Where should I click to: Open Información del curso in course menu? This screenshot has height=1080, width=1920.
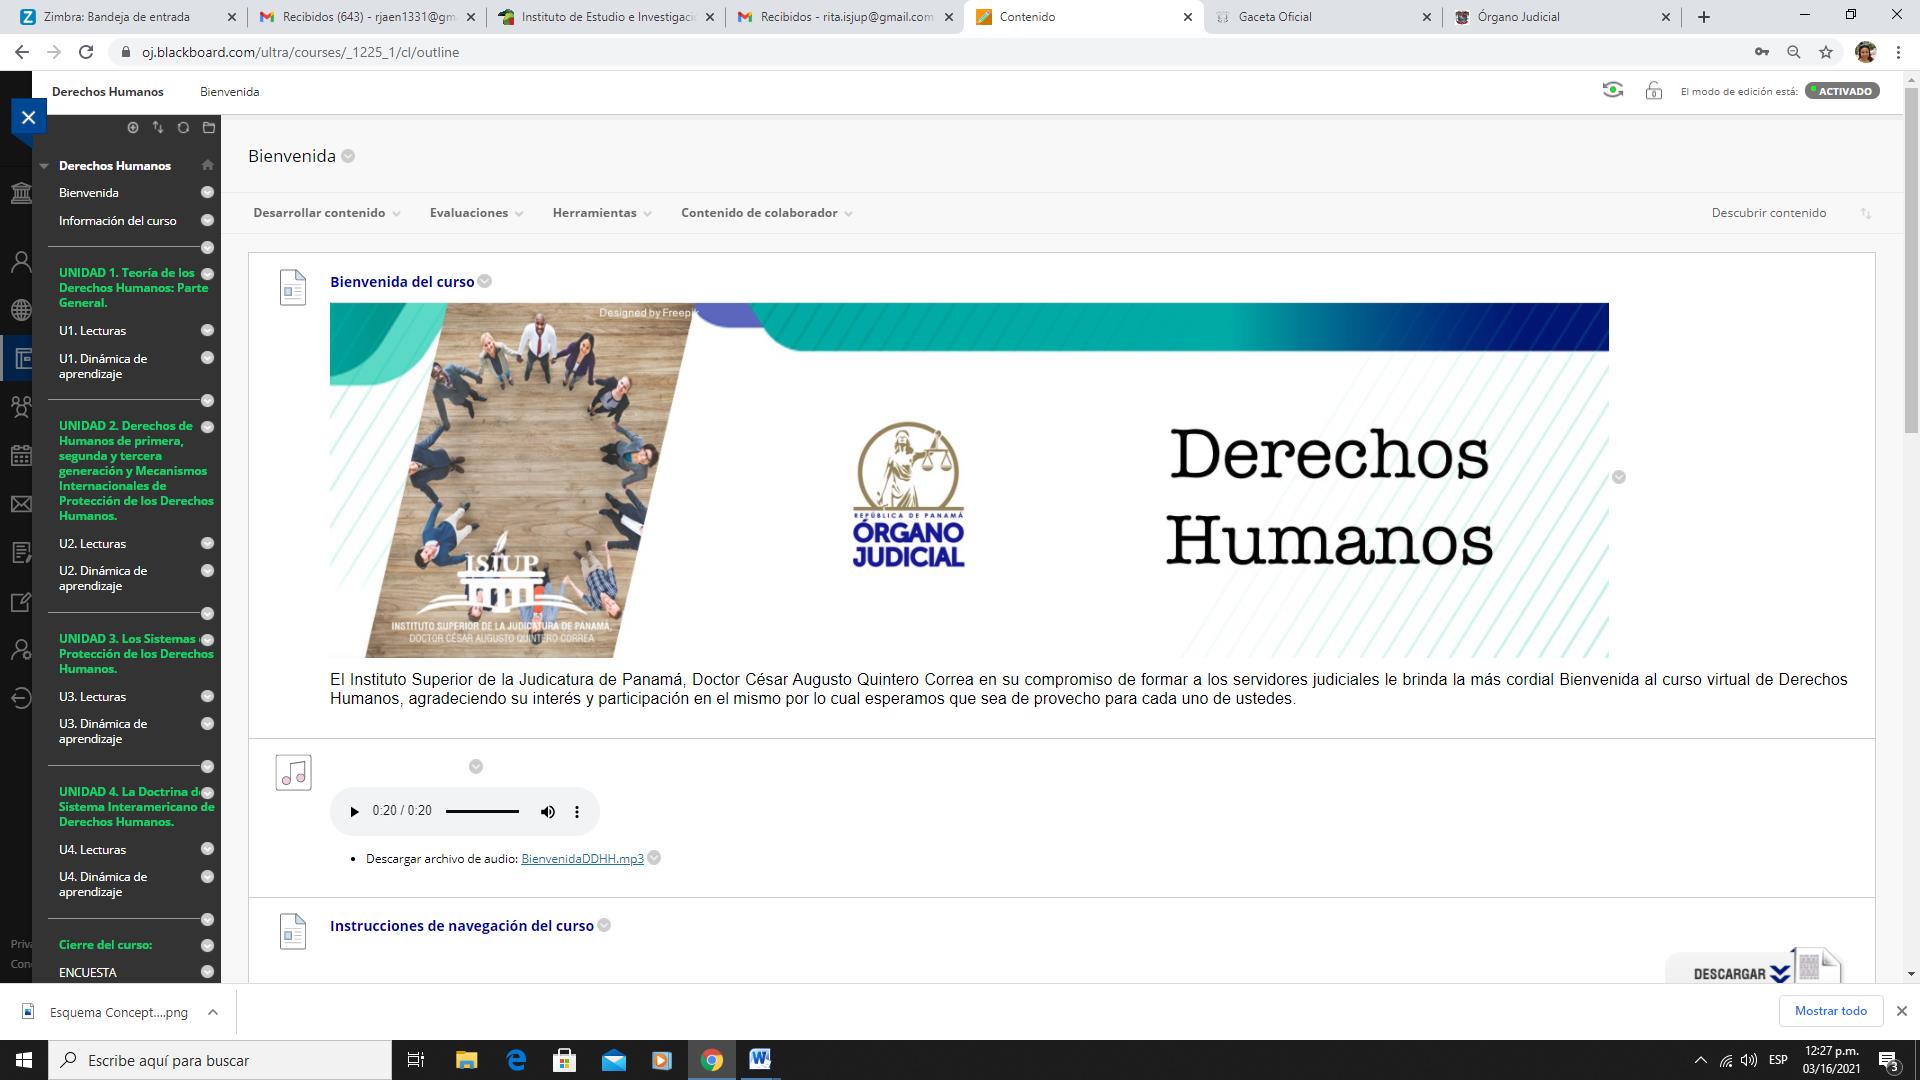point(117,221)
